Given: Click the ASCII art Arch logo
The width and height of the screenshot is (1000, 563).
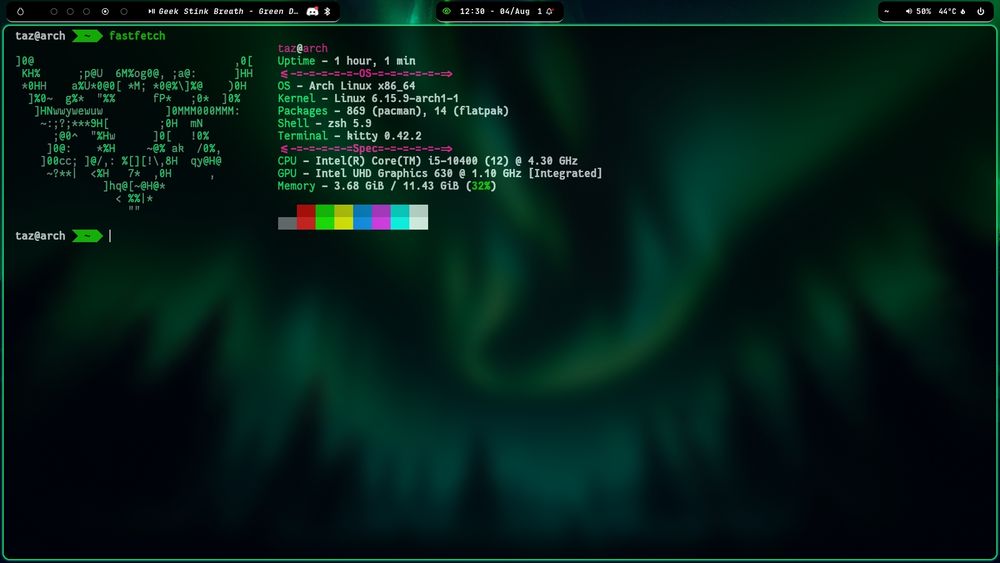Looking at the screenshot, I should point(134,135).
